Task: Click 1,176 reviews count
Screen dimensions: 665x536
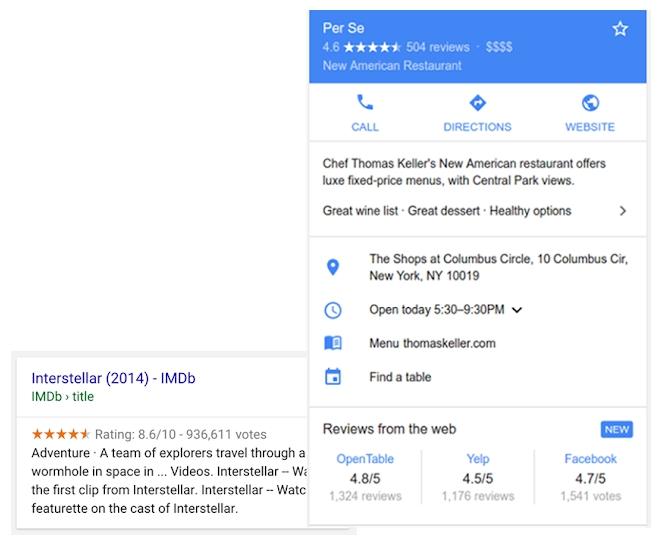Action: point(478,496)
